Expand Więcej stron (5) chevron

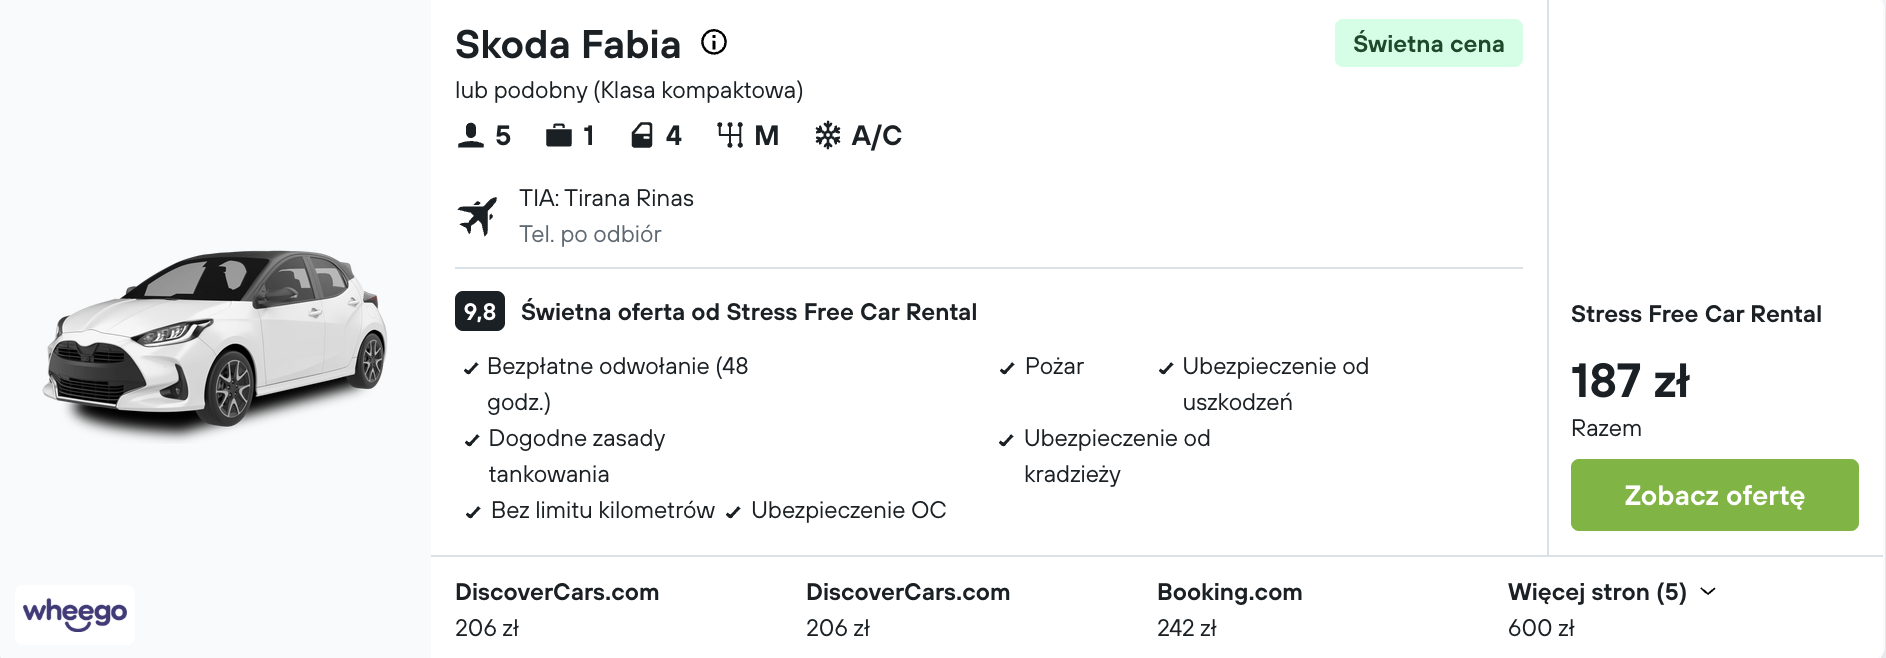point(1708,592)
